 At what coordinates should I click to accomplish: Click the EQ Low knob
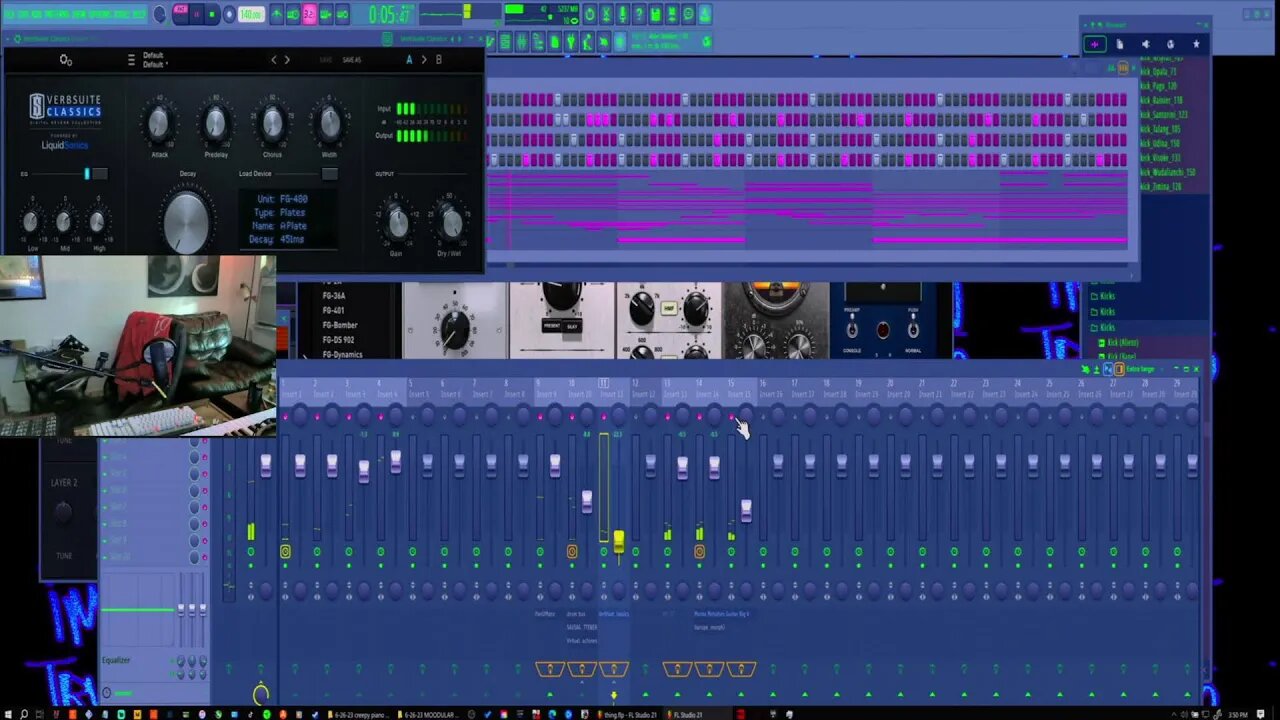(32, 222)
